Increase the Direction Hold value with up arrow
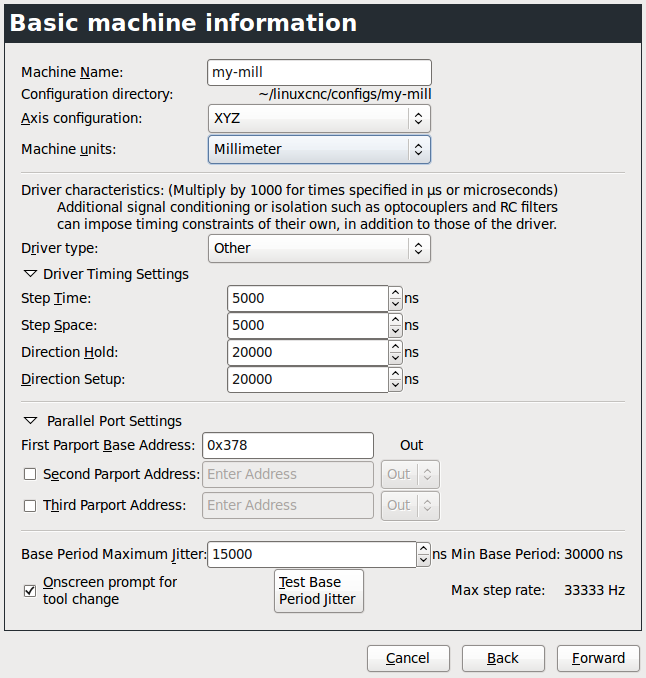This screenshot has width=646, height=678. click(x=395, y=346)
